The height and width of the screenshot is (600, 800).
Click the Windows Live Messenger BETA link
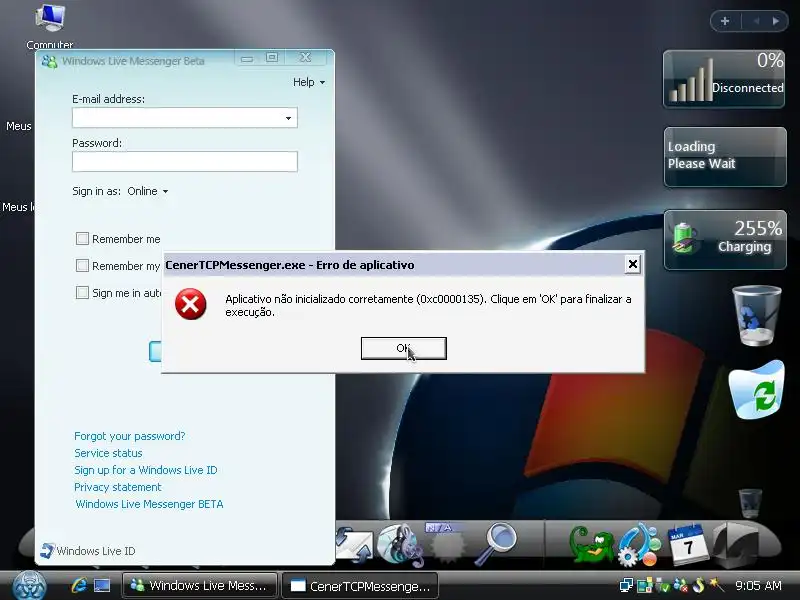[149, 504]
